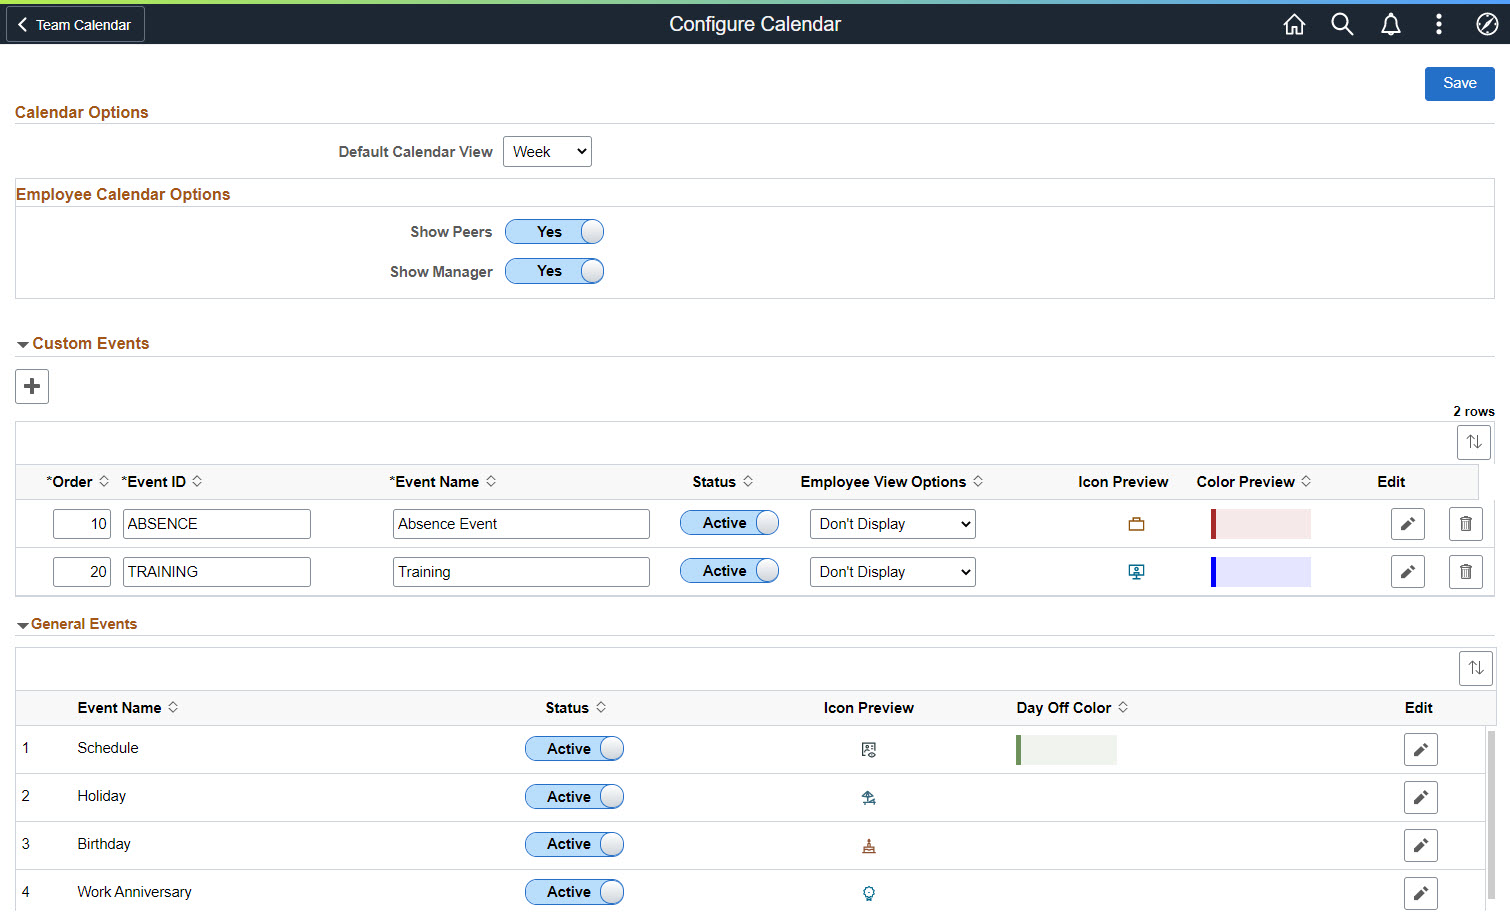The width and height of the screenshot is (1510, 924).
Task: Click the blue Training color preview swatch
Action: click(1260, 572)
